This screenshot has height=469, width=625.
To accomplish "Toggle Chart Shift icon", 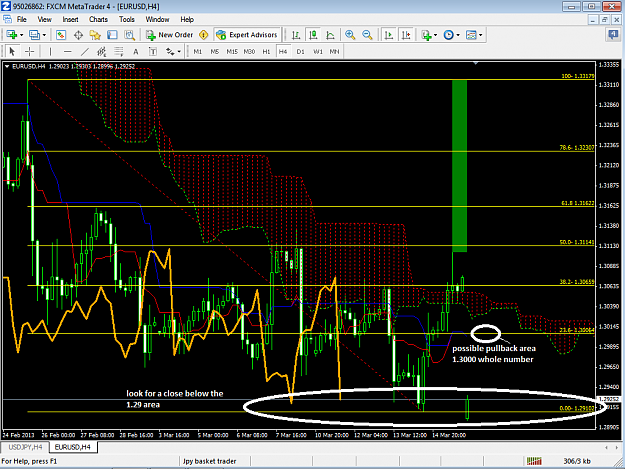I will 406,35.
